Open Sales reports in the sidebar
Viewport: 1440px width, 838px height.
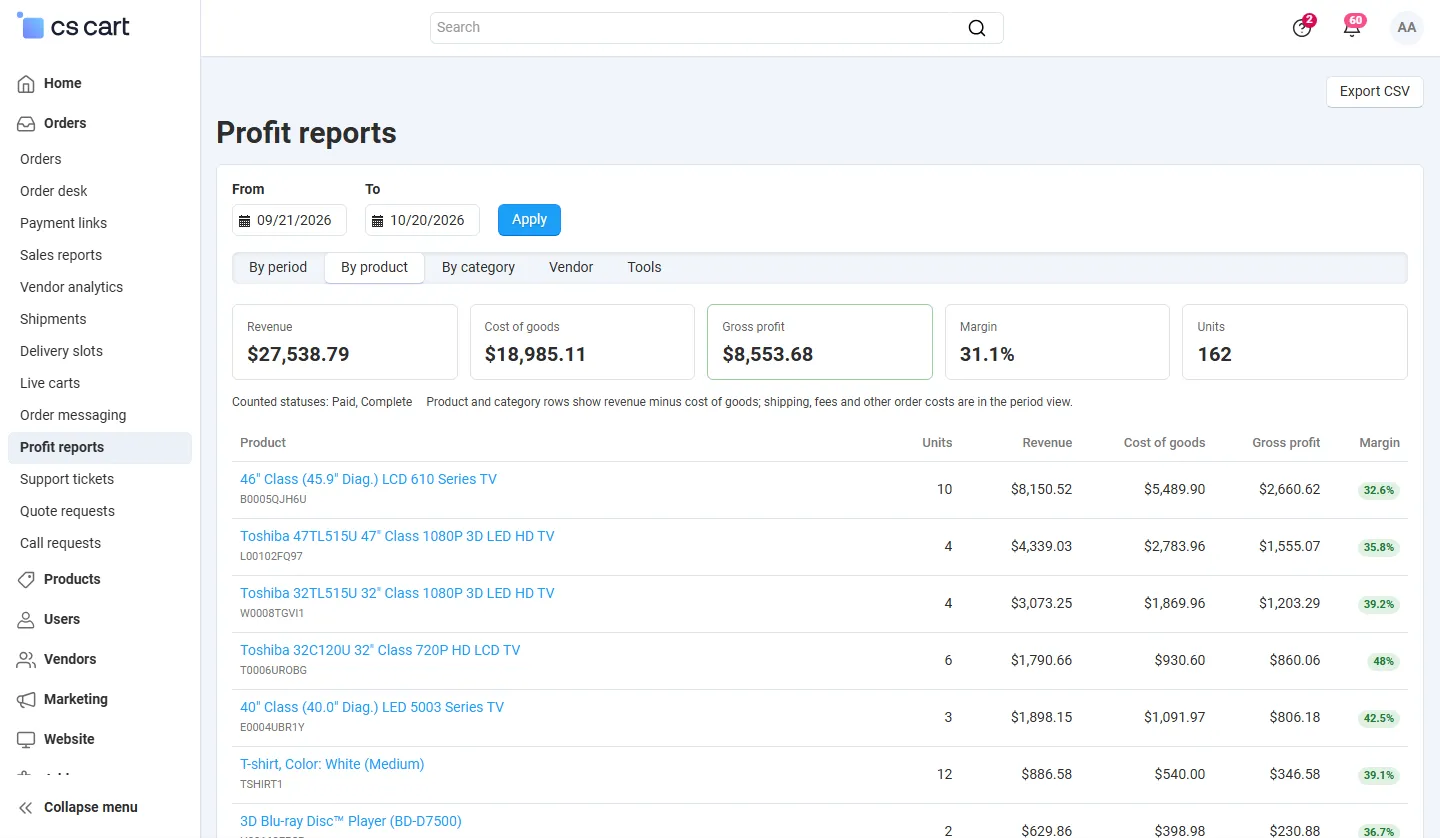pyautogui.click(x=61, y=255)
